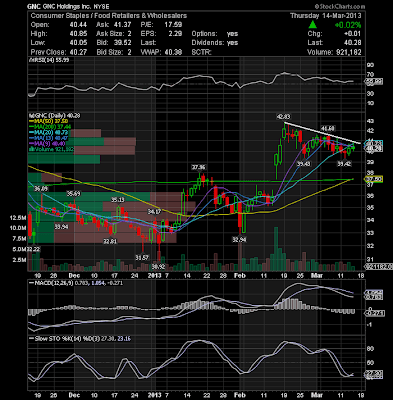Click the purple MA(9) legend entry

[48, 144]
